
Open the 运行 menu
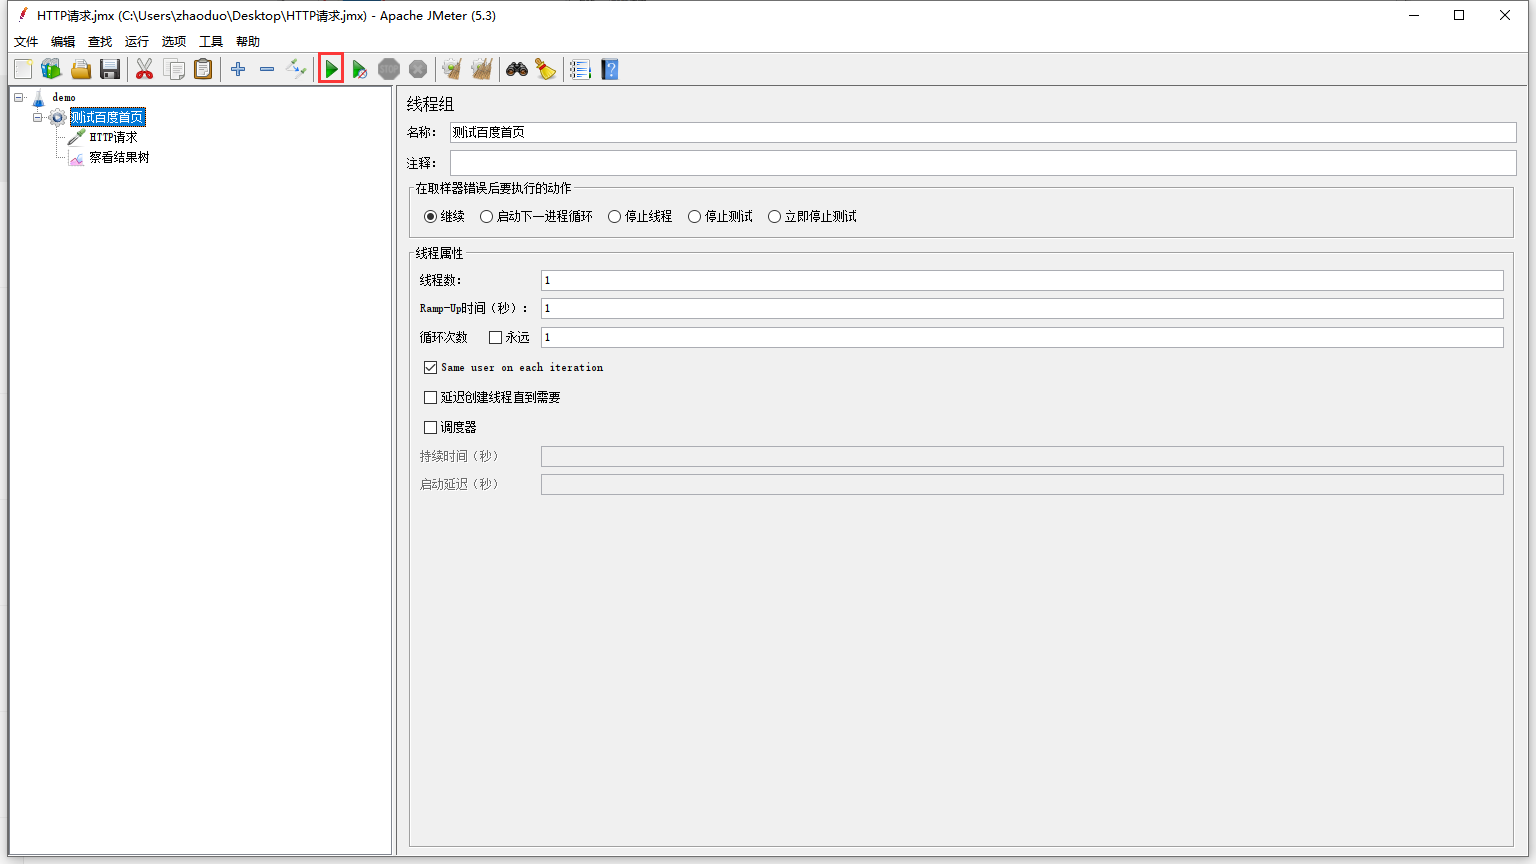[x=136, y=41]
